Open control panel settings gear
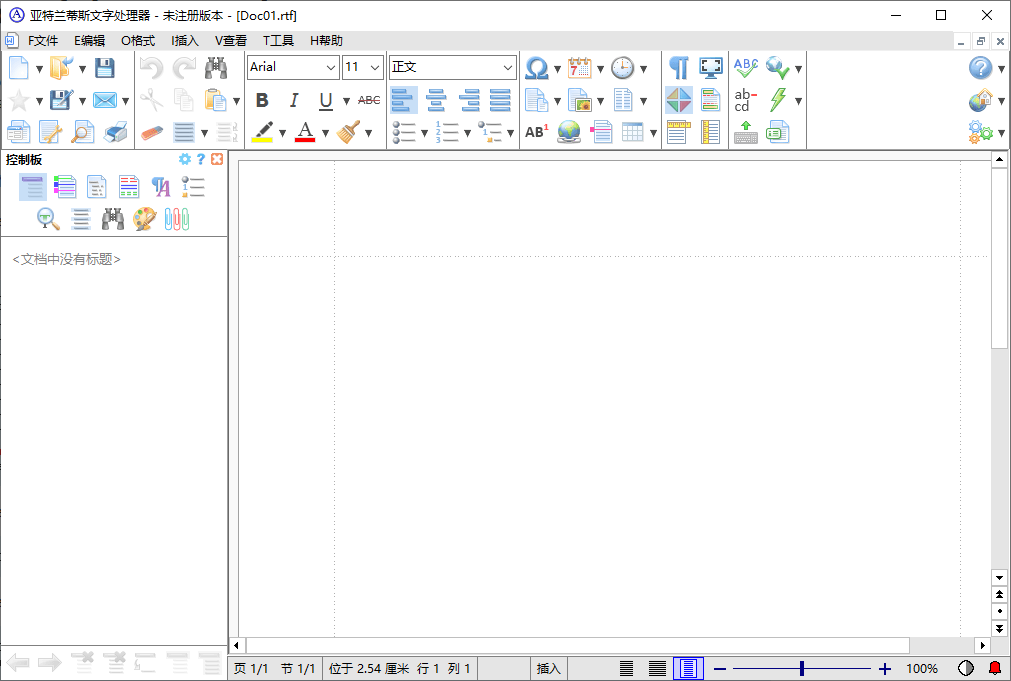The image size is (1011, 681). click(185, 159)
